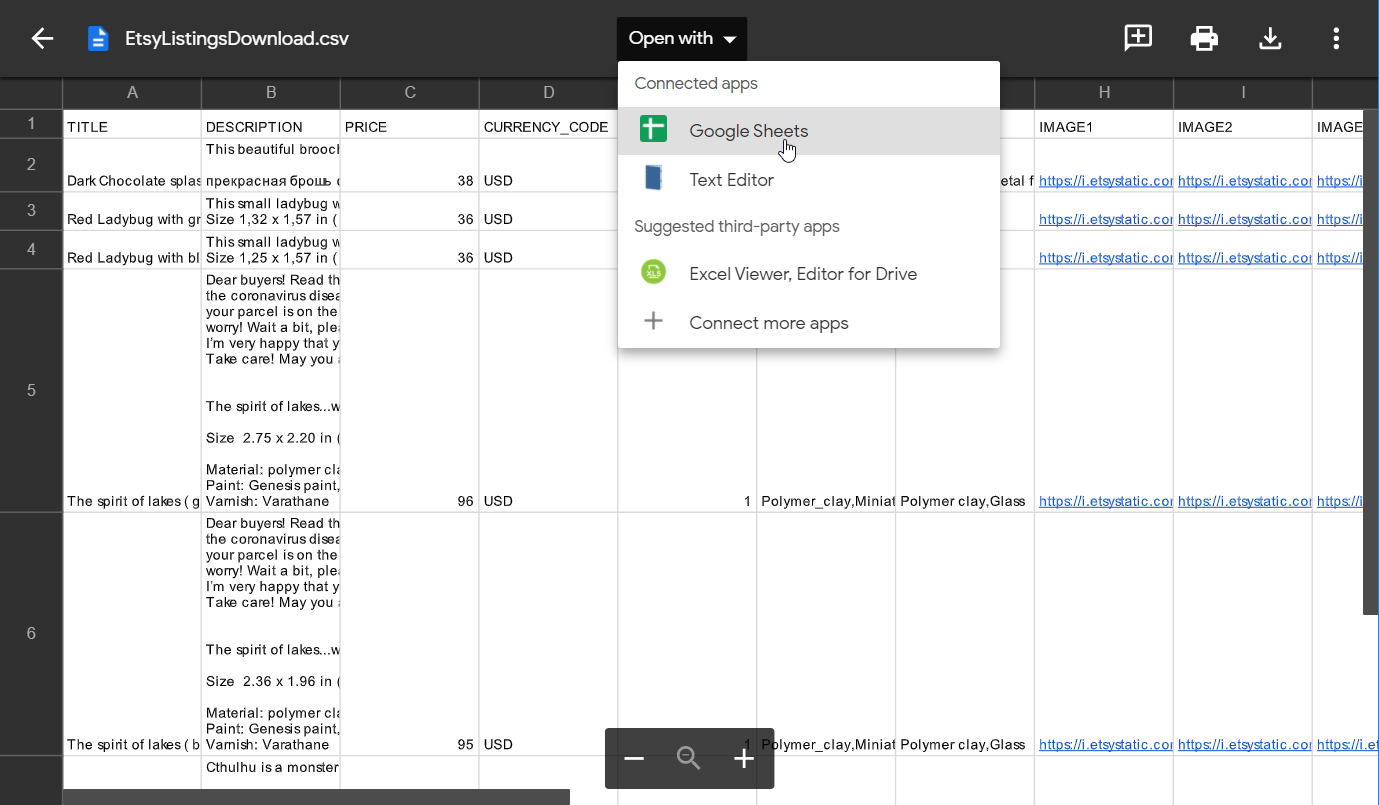Go back with the left arrow icon
The width and height of the screenshot is (1379, 805).
point(42,39)
